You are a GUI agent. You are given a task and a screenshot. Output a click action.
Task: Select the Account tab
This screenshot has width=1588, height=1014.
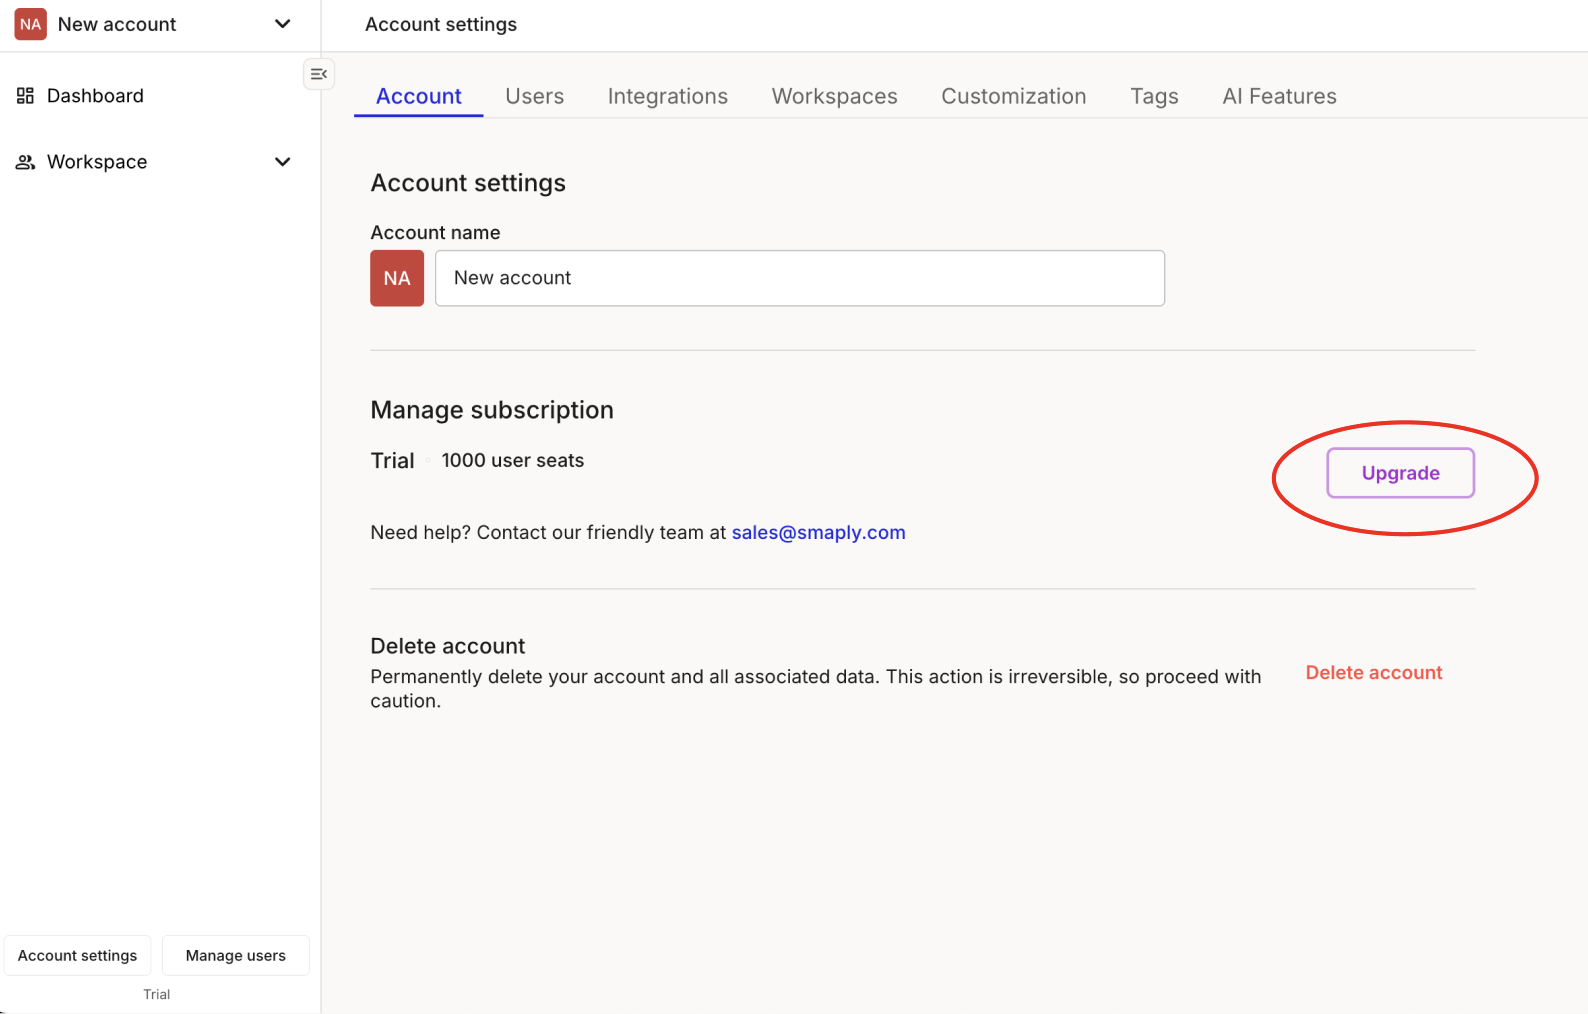pyautogui.click(x=418, y=96)
